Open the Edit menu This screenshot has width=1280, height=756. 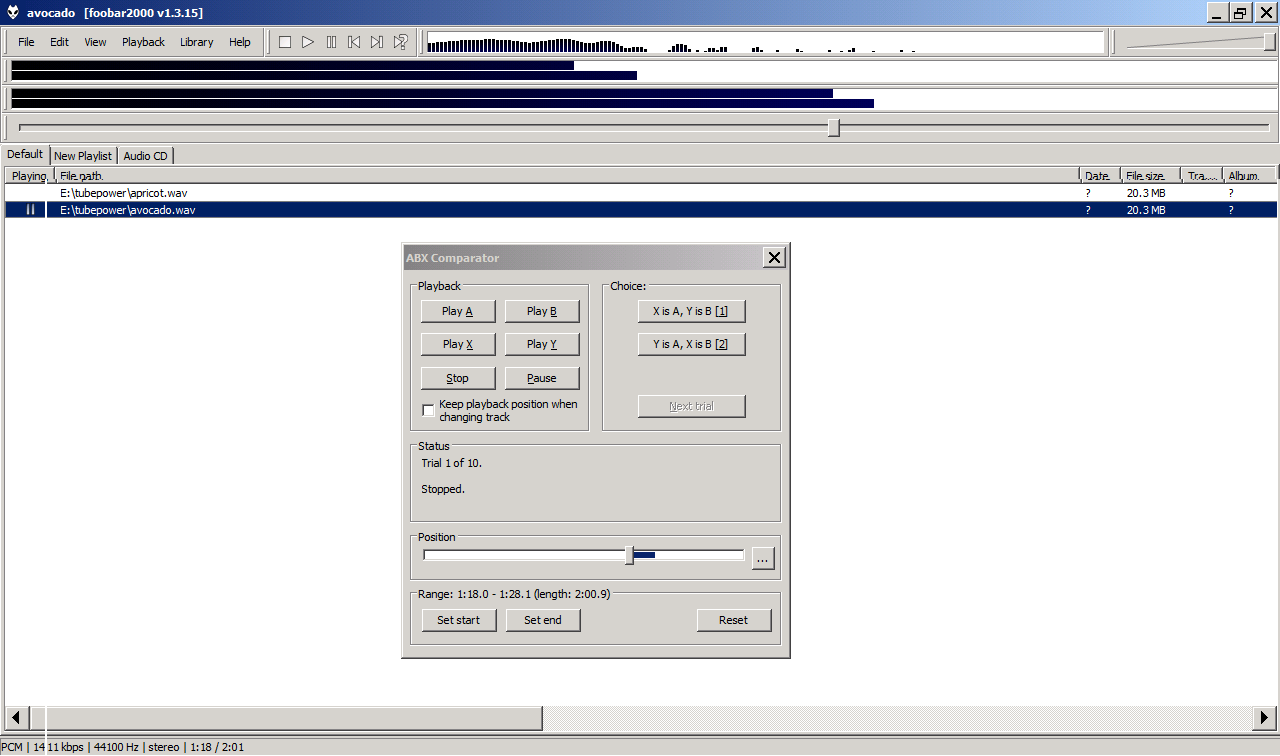[60, 42]
